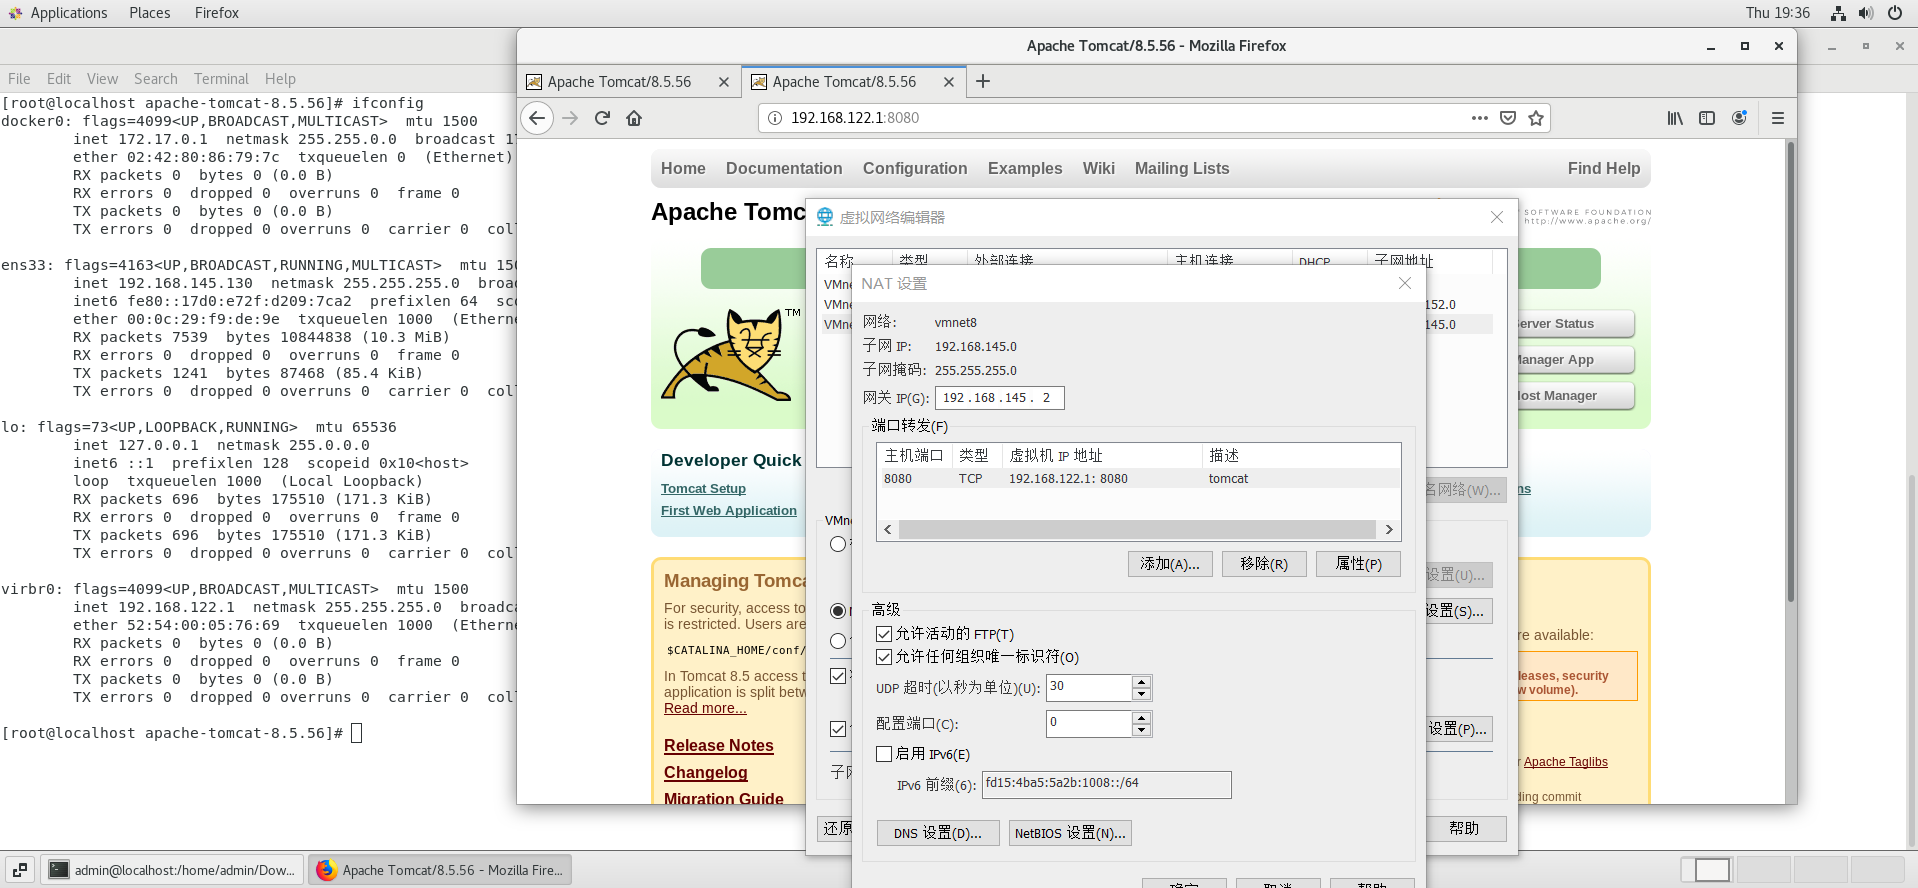Edit the gateway IP field
Image resolution: width=1918 pixels, height=888 pixels.
[999, 398]
